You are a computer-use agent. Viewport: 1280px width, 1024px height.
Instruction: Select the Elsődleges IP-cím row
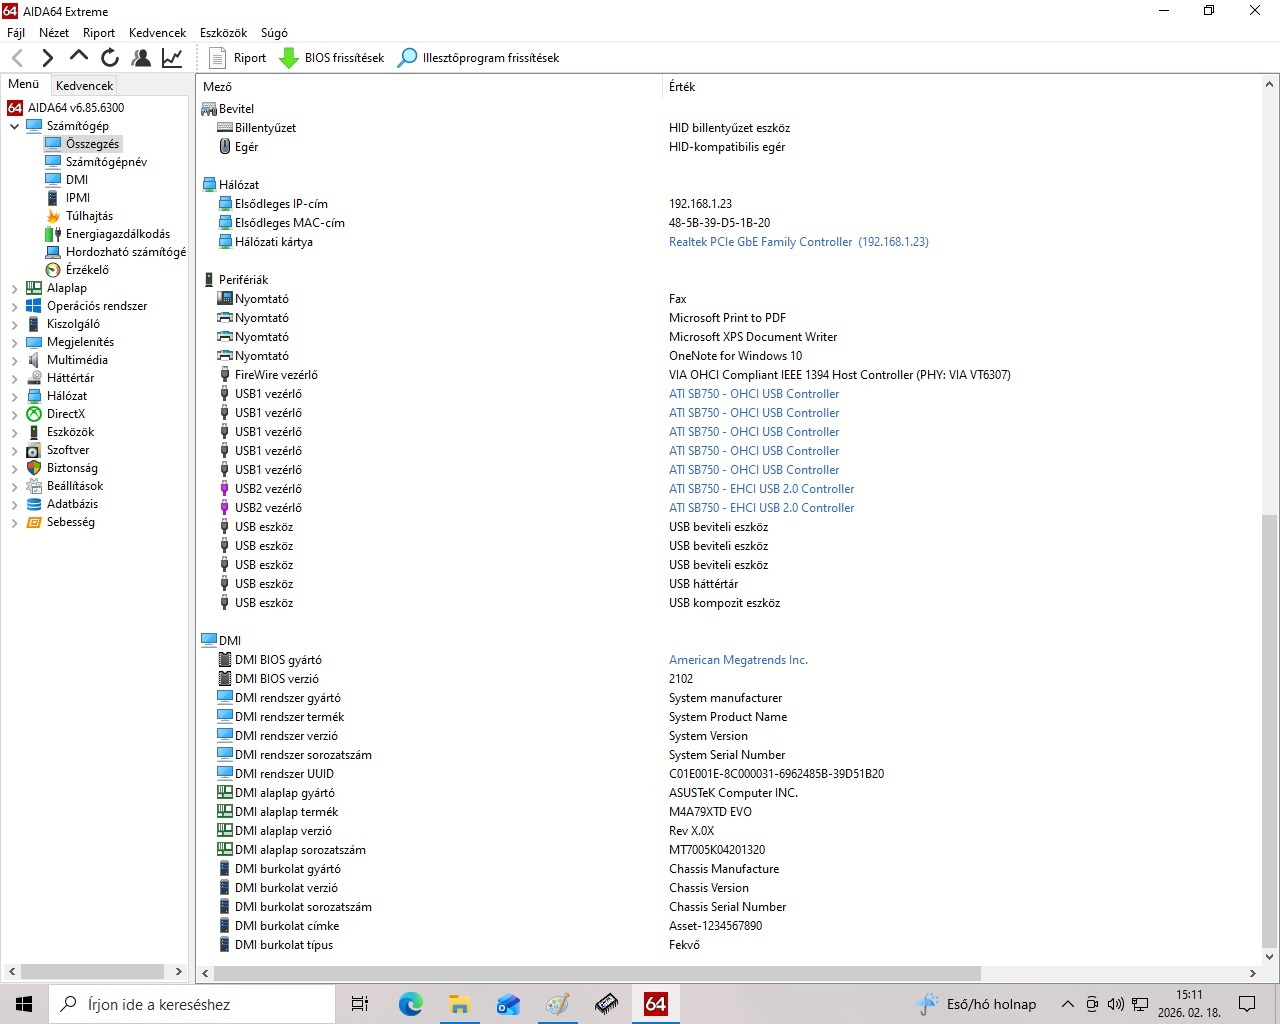[x=730, y=204]
